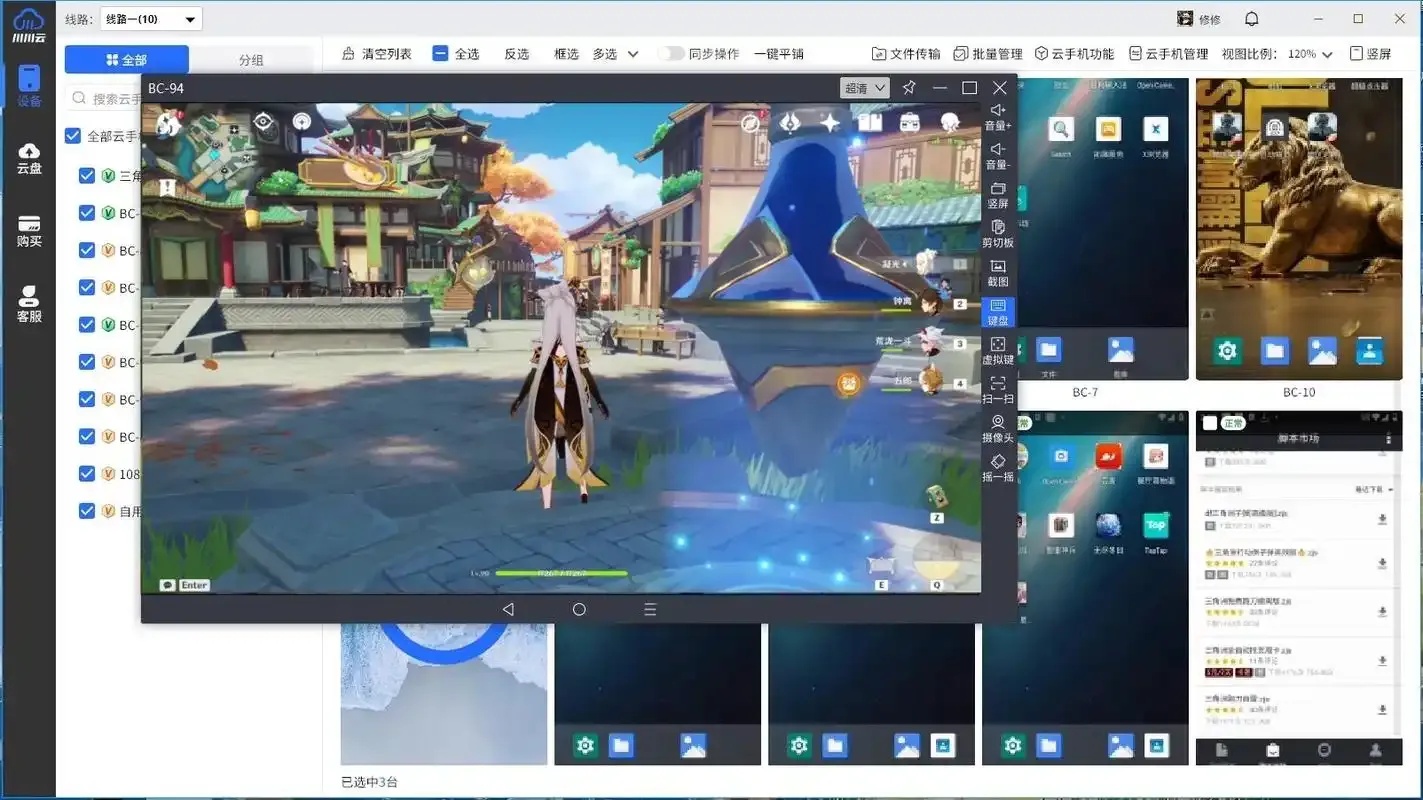
Task: Trigger the 摇一摇 shake tool
Action: click(998, 468)
